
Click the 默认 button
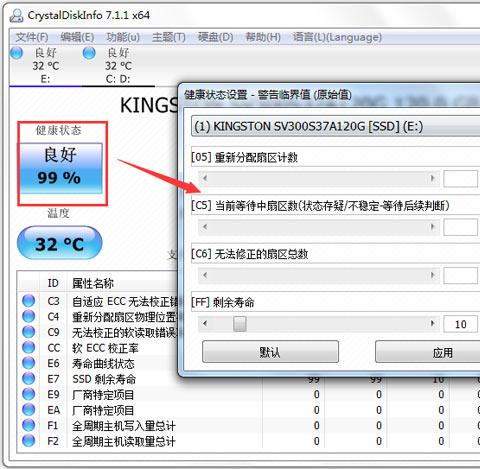click(x=270, y=352)
